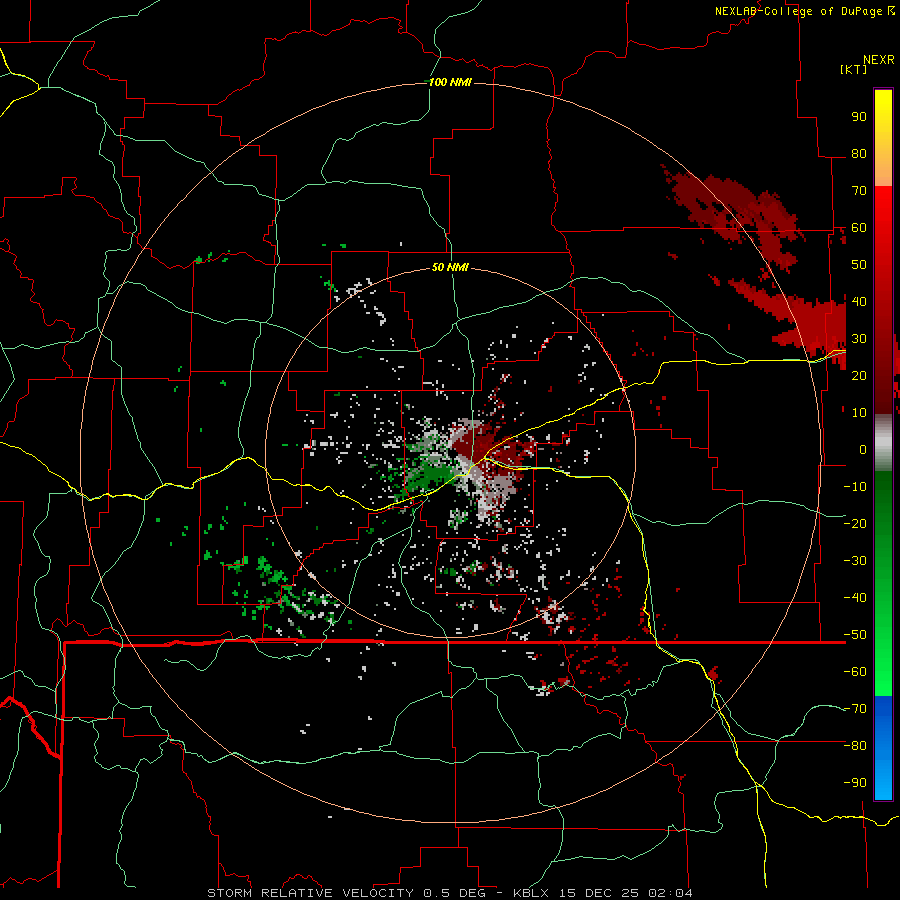Click the 30 value on velocity scale
This screenshot has height=900, width=900.
(x=859, y=339)
